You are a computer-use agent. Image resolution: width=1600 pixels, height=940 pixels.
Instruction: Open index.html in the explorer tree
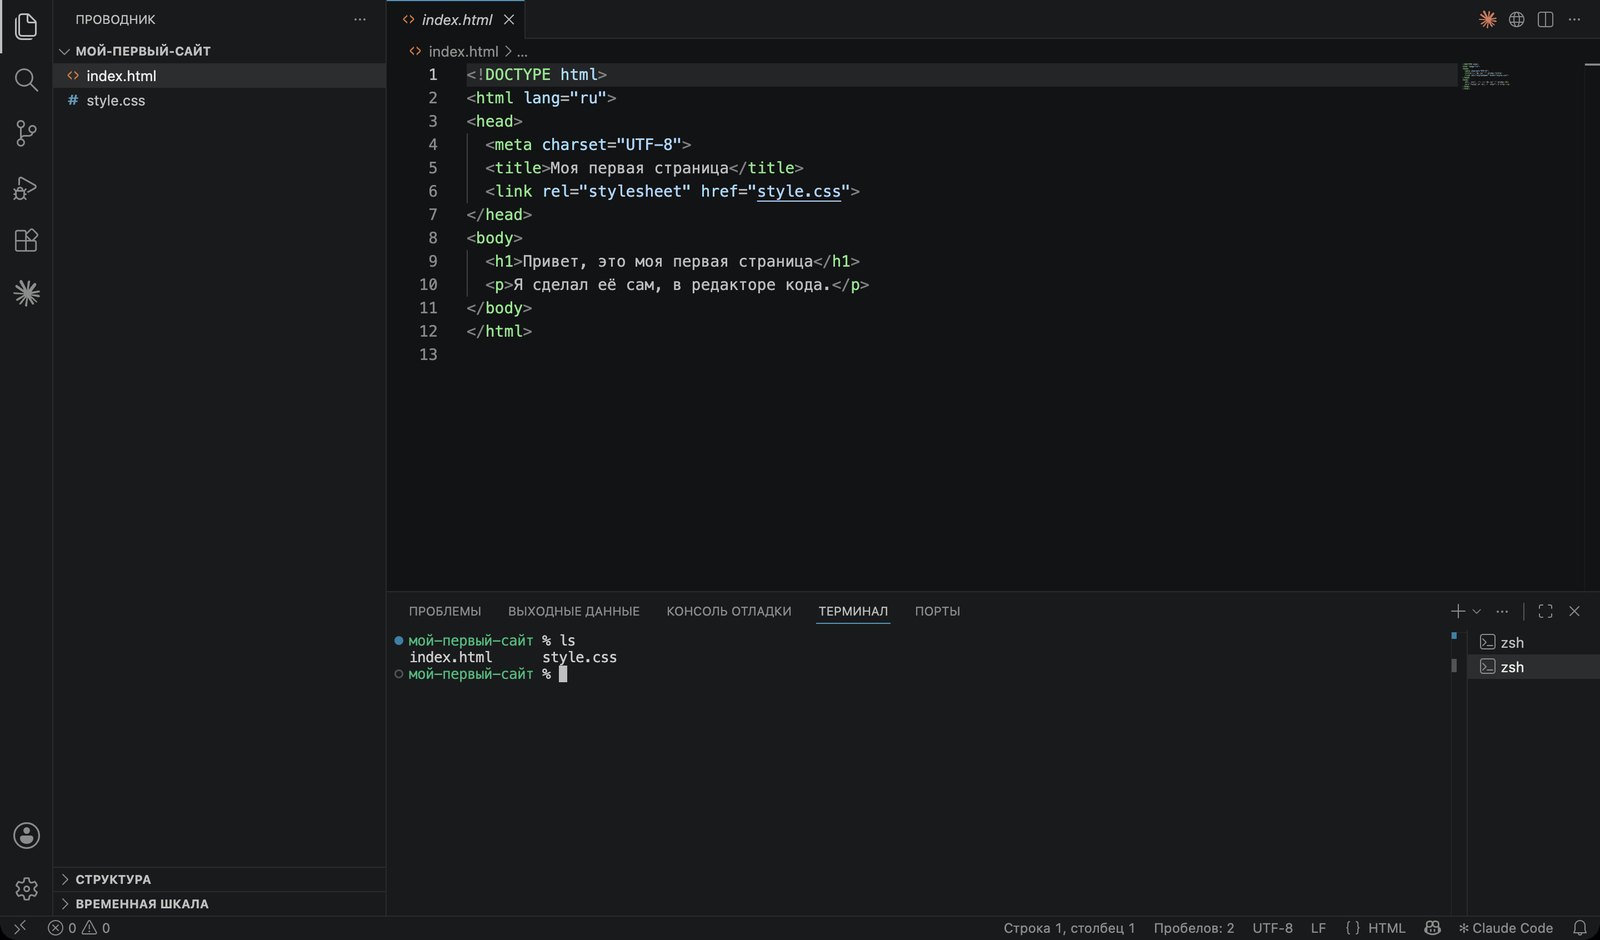tap(220, 76)
